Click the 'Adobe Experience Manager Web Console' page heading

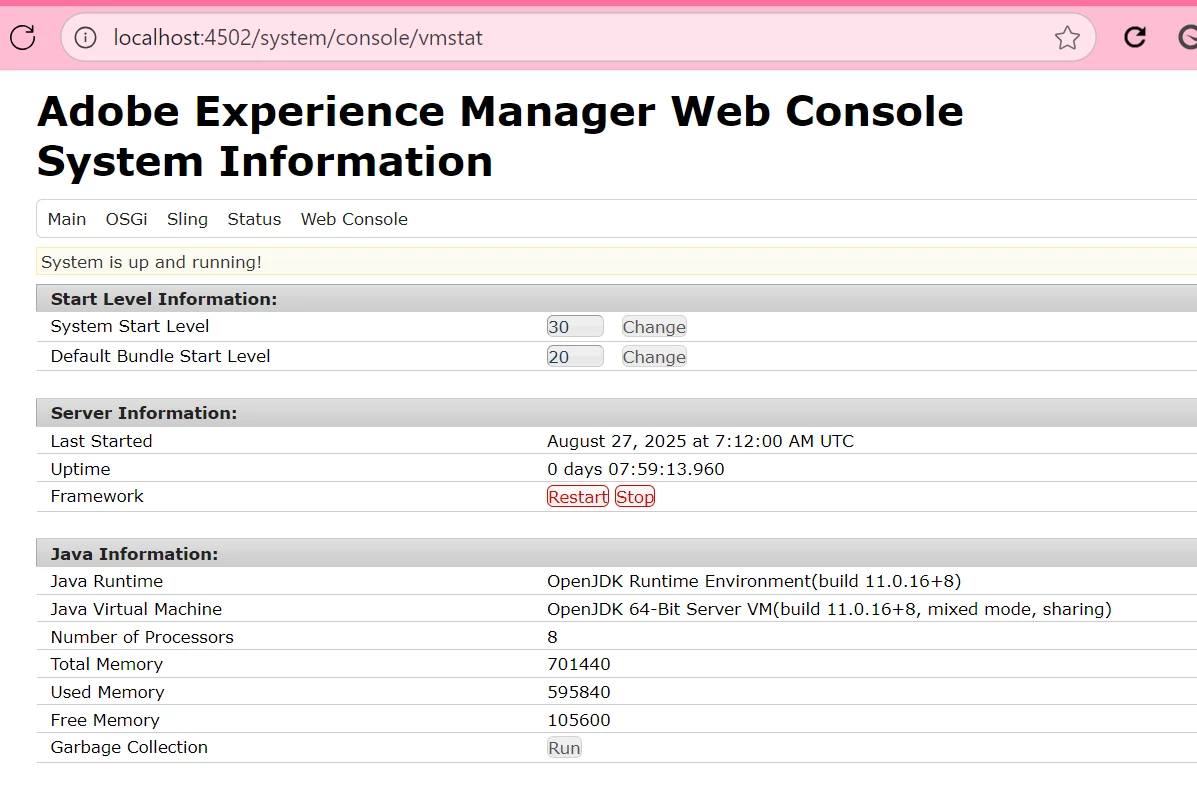(500, 112)
